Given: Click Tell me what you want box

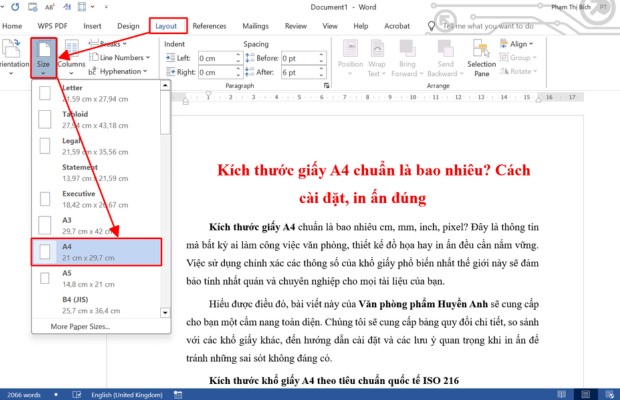Looking at the screenshot, I should coord(488,26).
